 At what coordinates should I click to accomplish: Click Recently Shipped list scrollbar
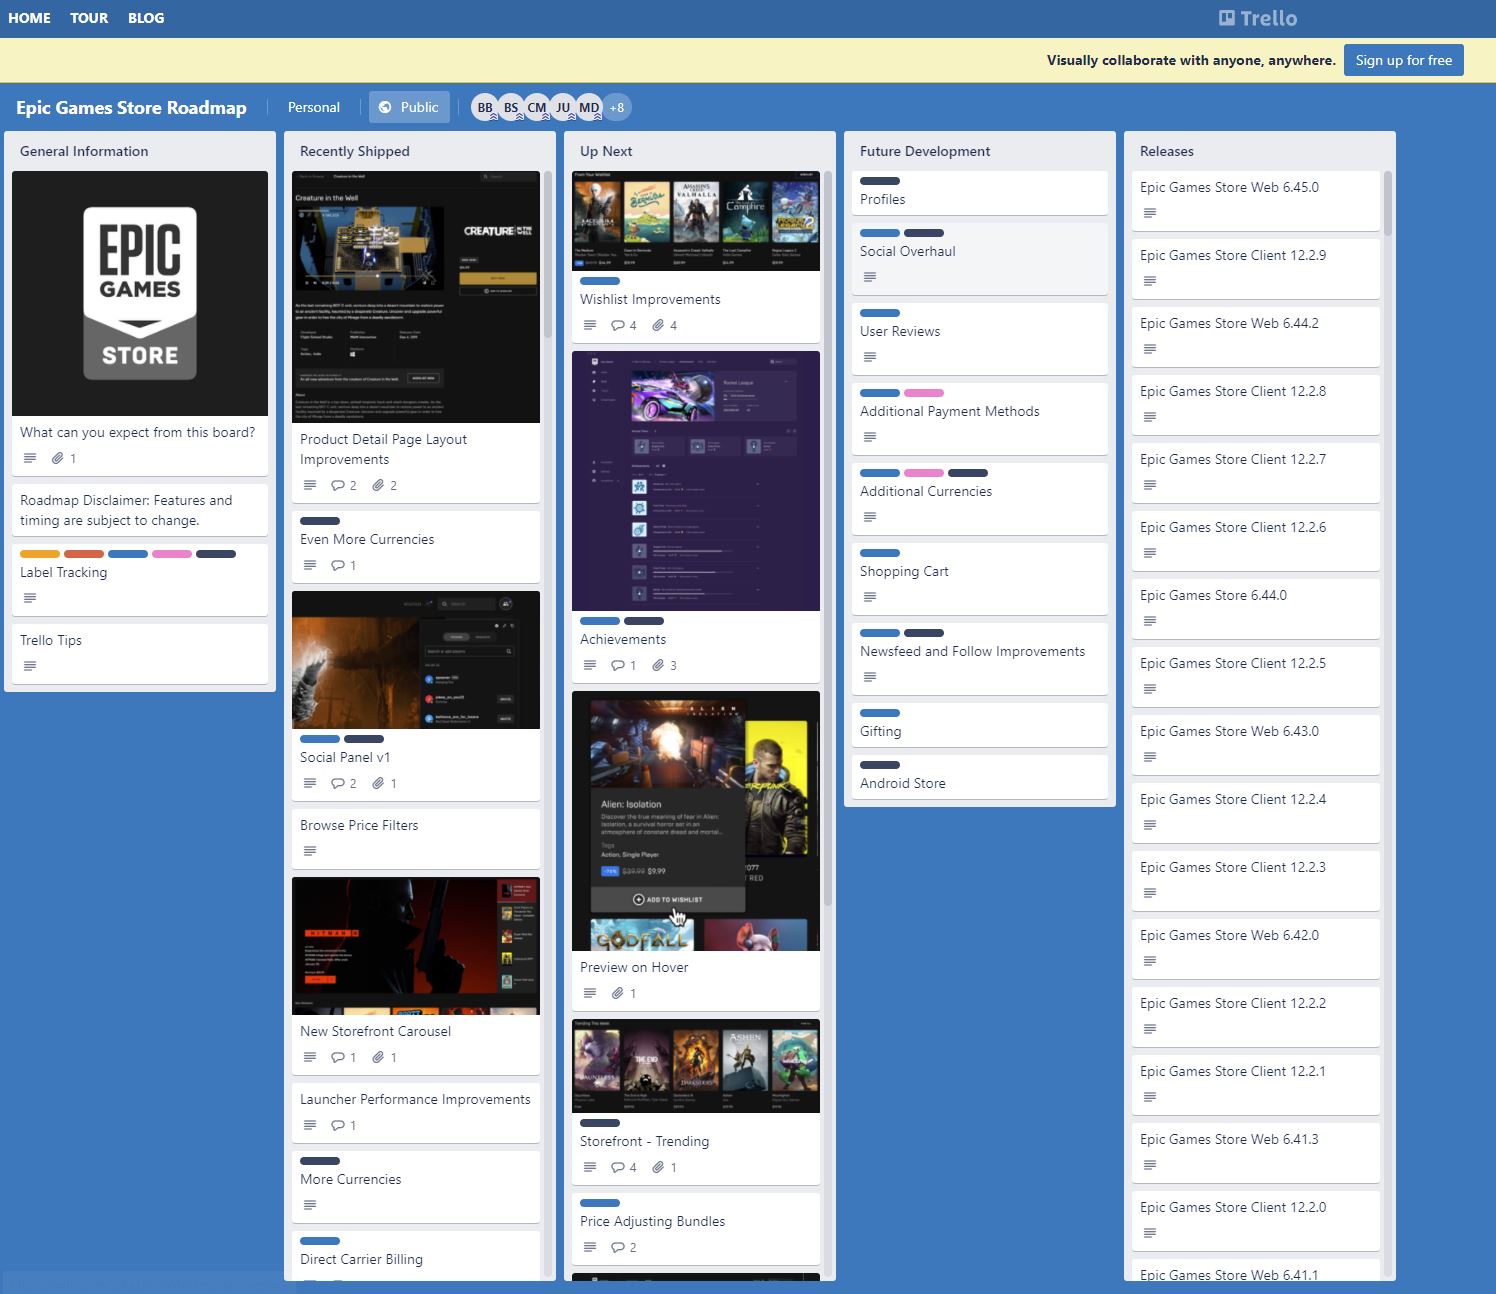coord(548,255)
